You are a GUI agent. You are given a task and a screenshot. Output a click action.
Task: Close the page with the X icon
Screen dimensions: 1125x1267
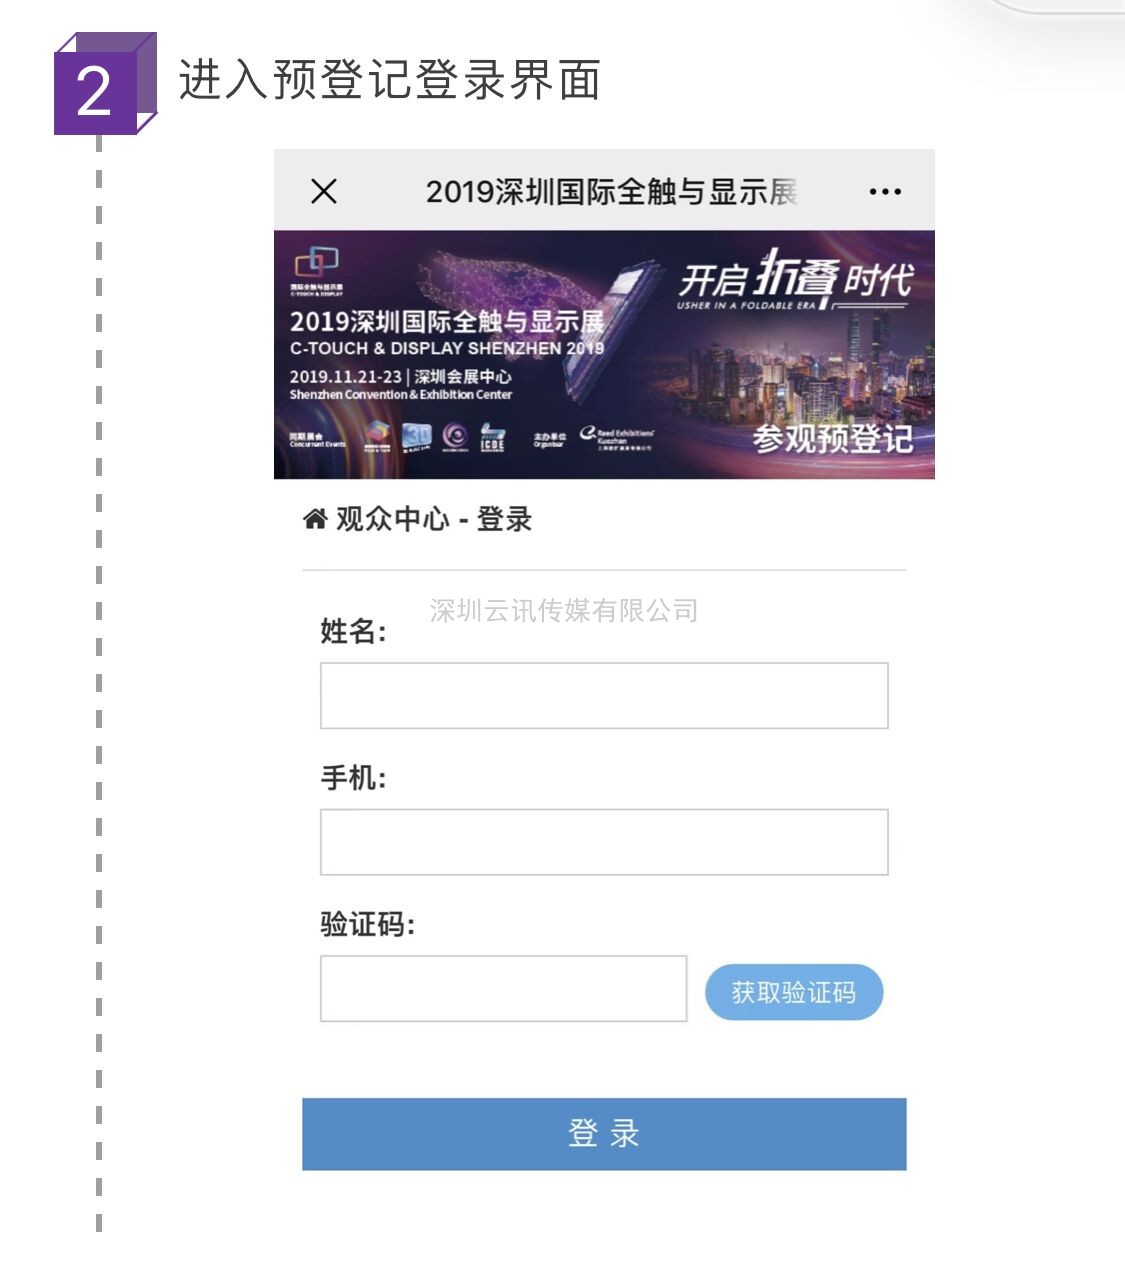[x=323, y=191]
